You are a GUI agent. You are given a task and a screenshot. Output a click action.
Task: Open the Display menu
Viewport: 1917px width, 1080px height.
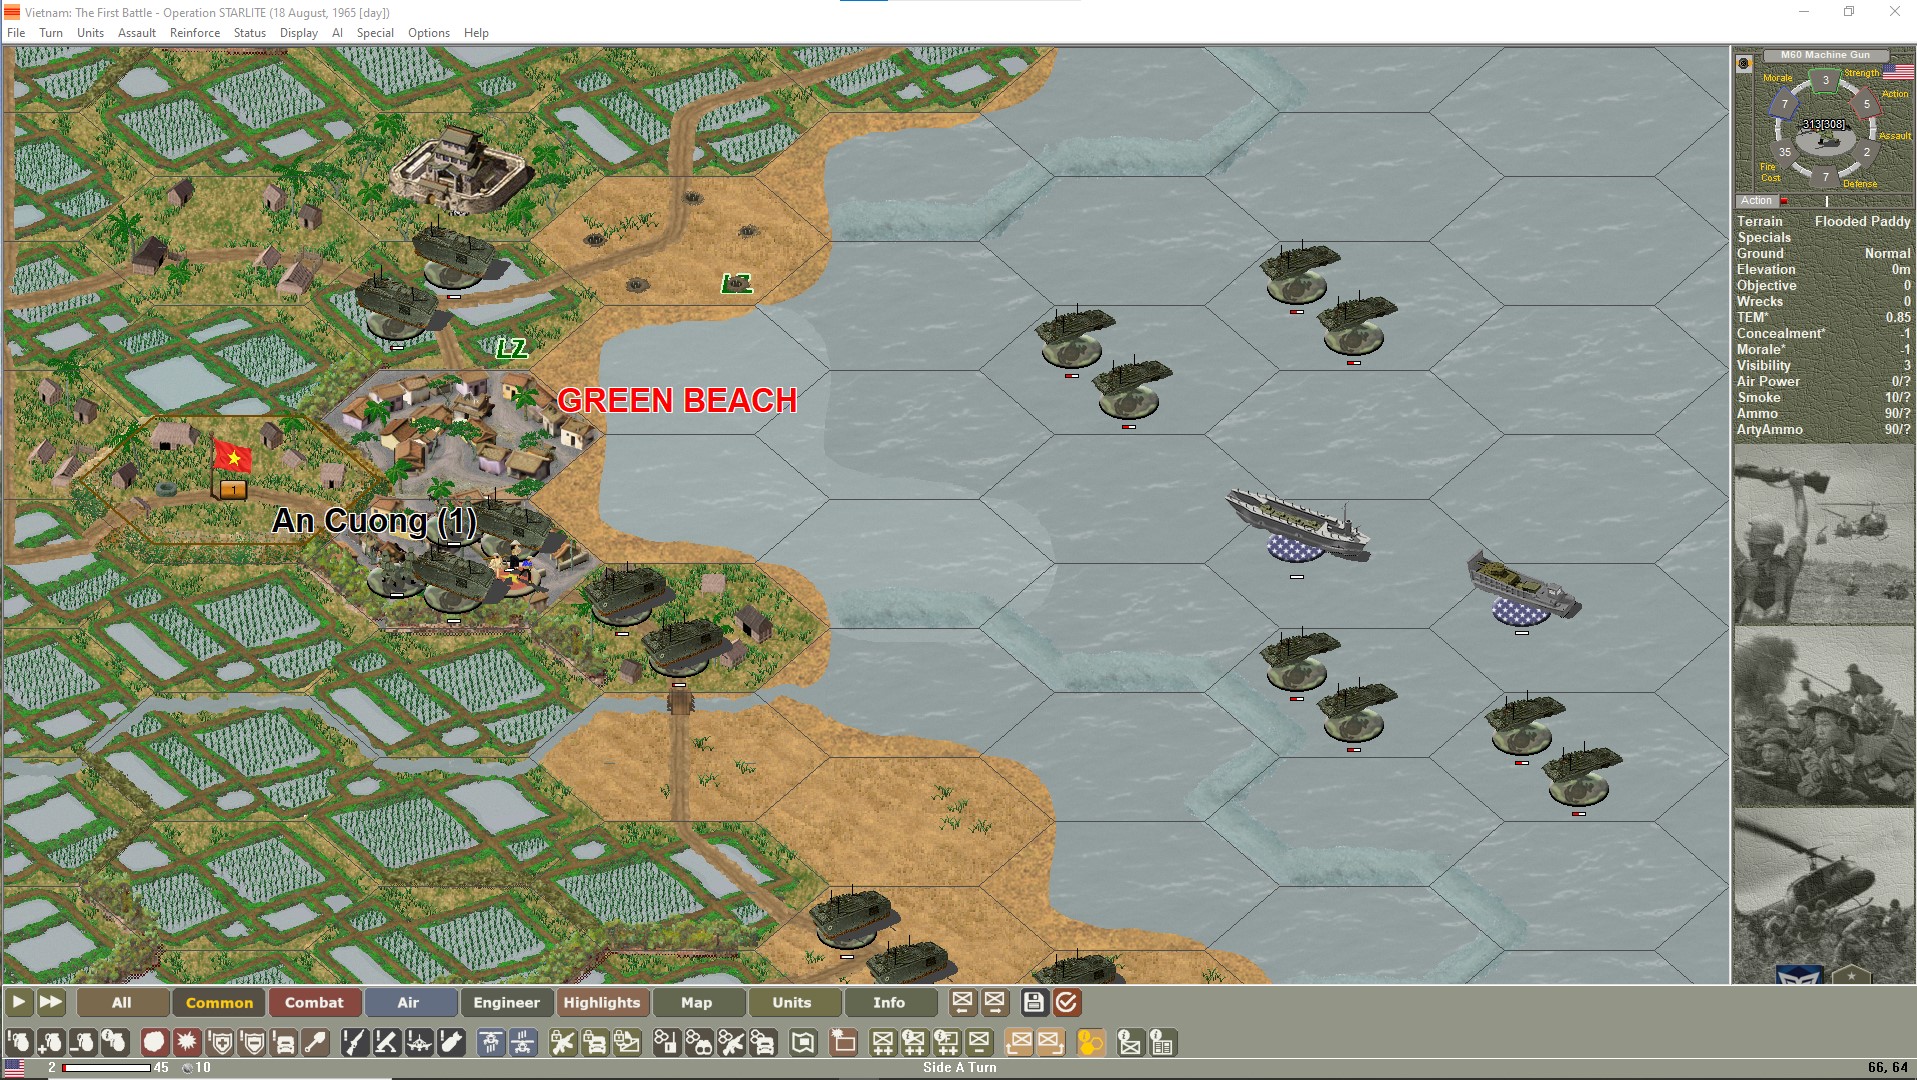click(299, 32)
